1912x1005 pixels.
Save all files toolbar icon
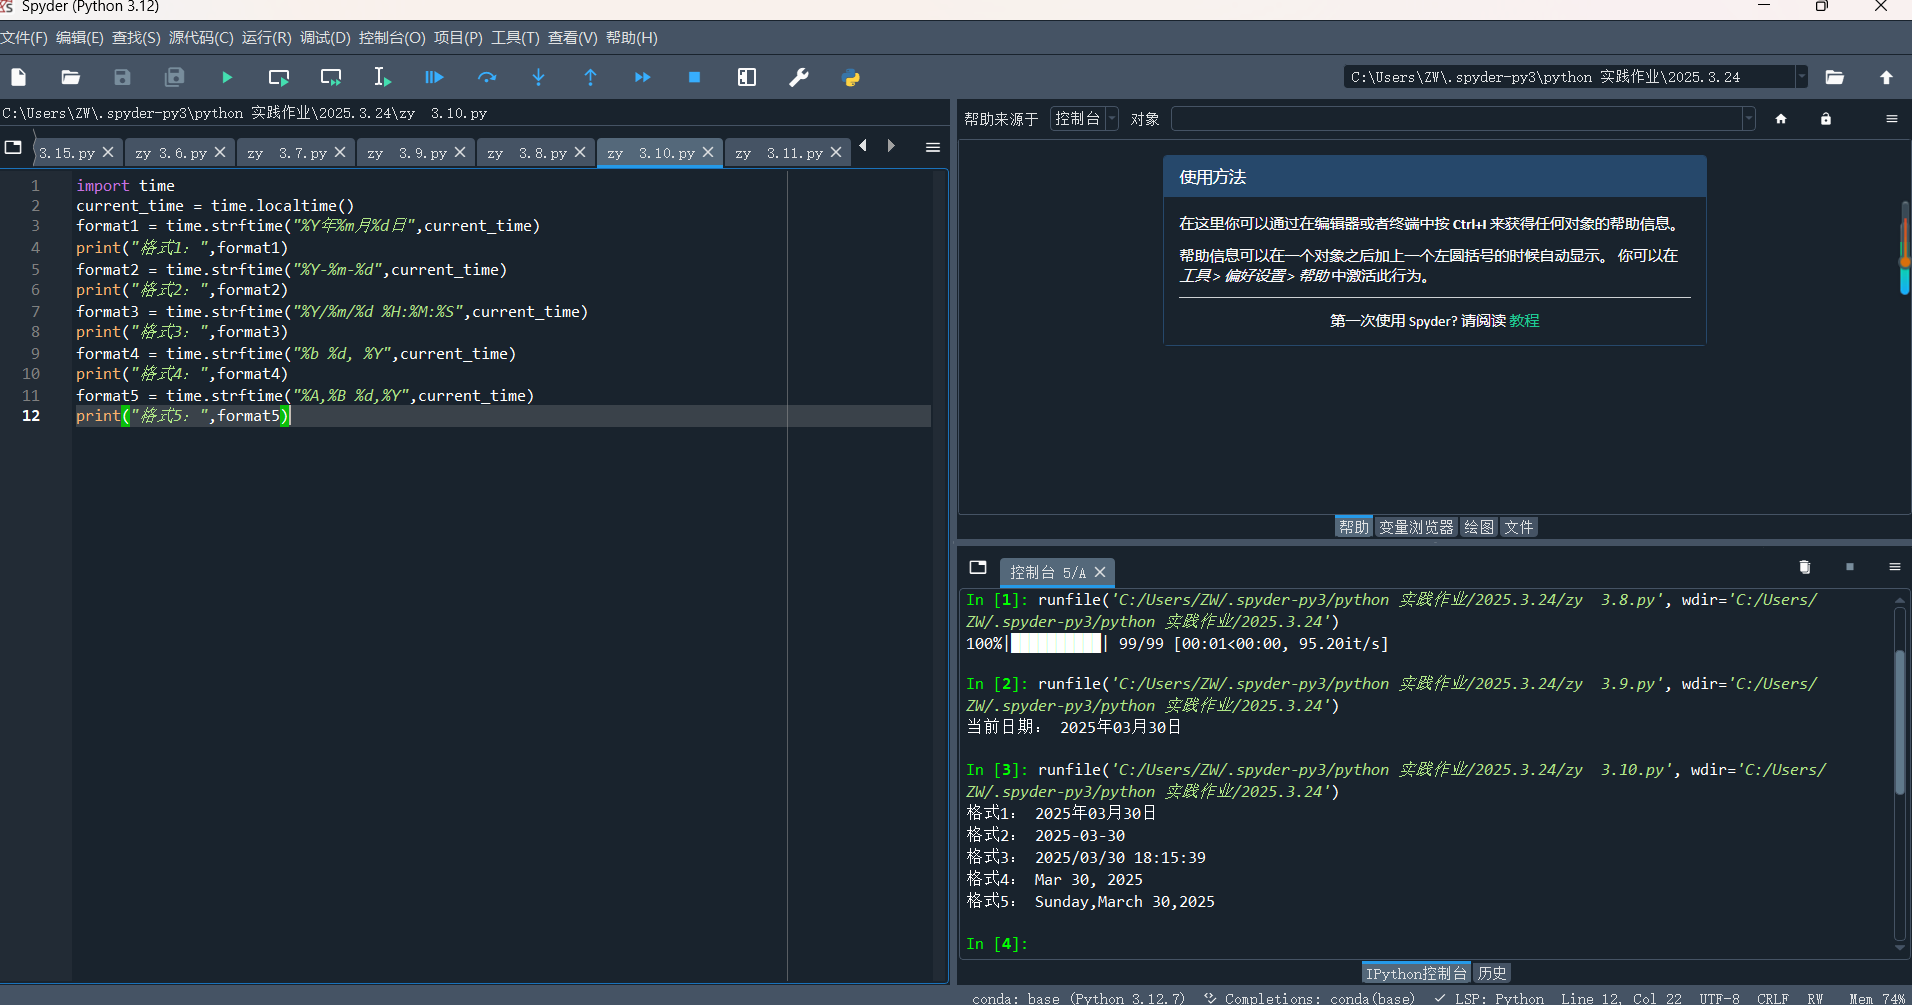pos(174,77)
